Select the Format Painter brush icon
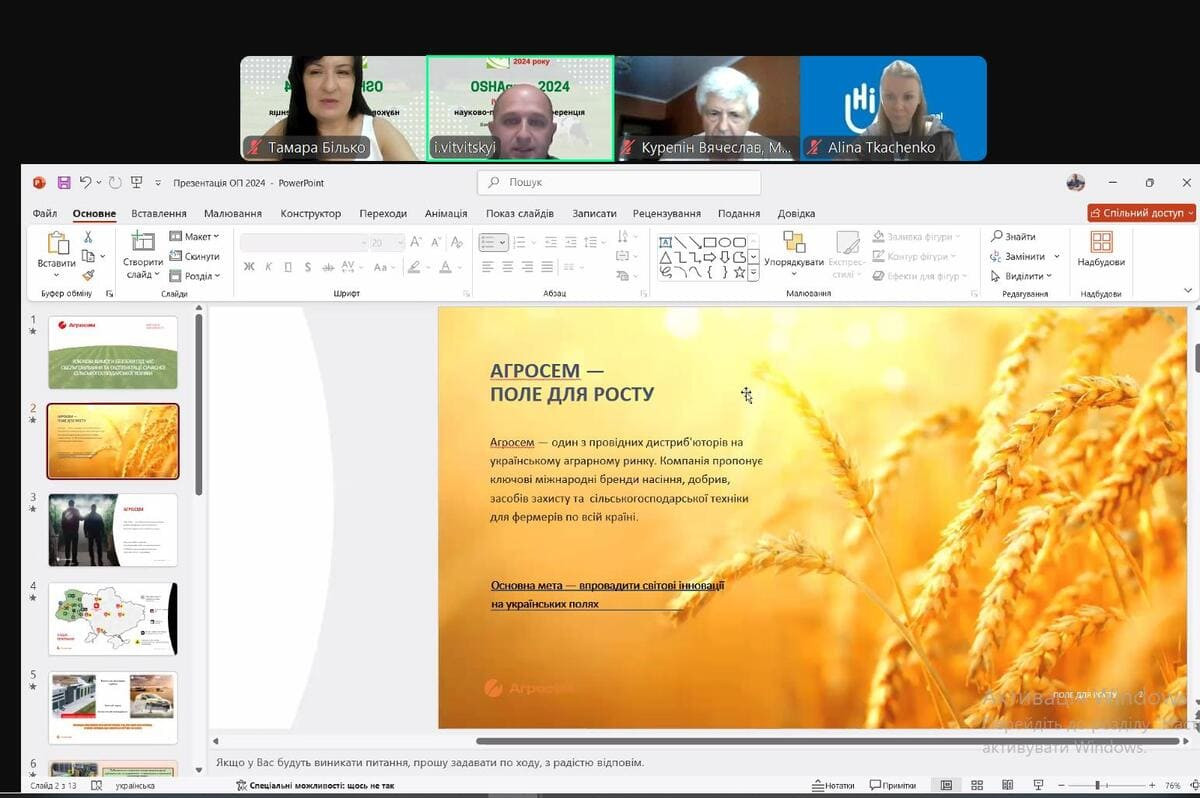The width and height of the screenshot is (1200, 798). [x=88, y=275]
